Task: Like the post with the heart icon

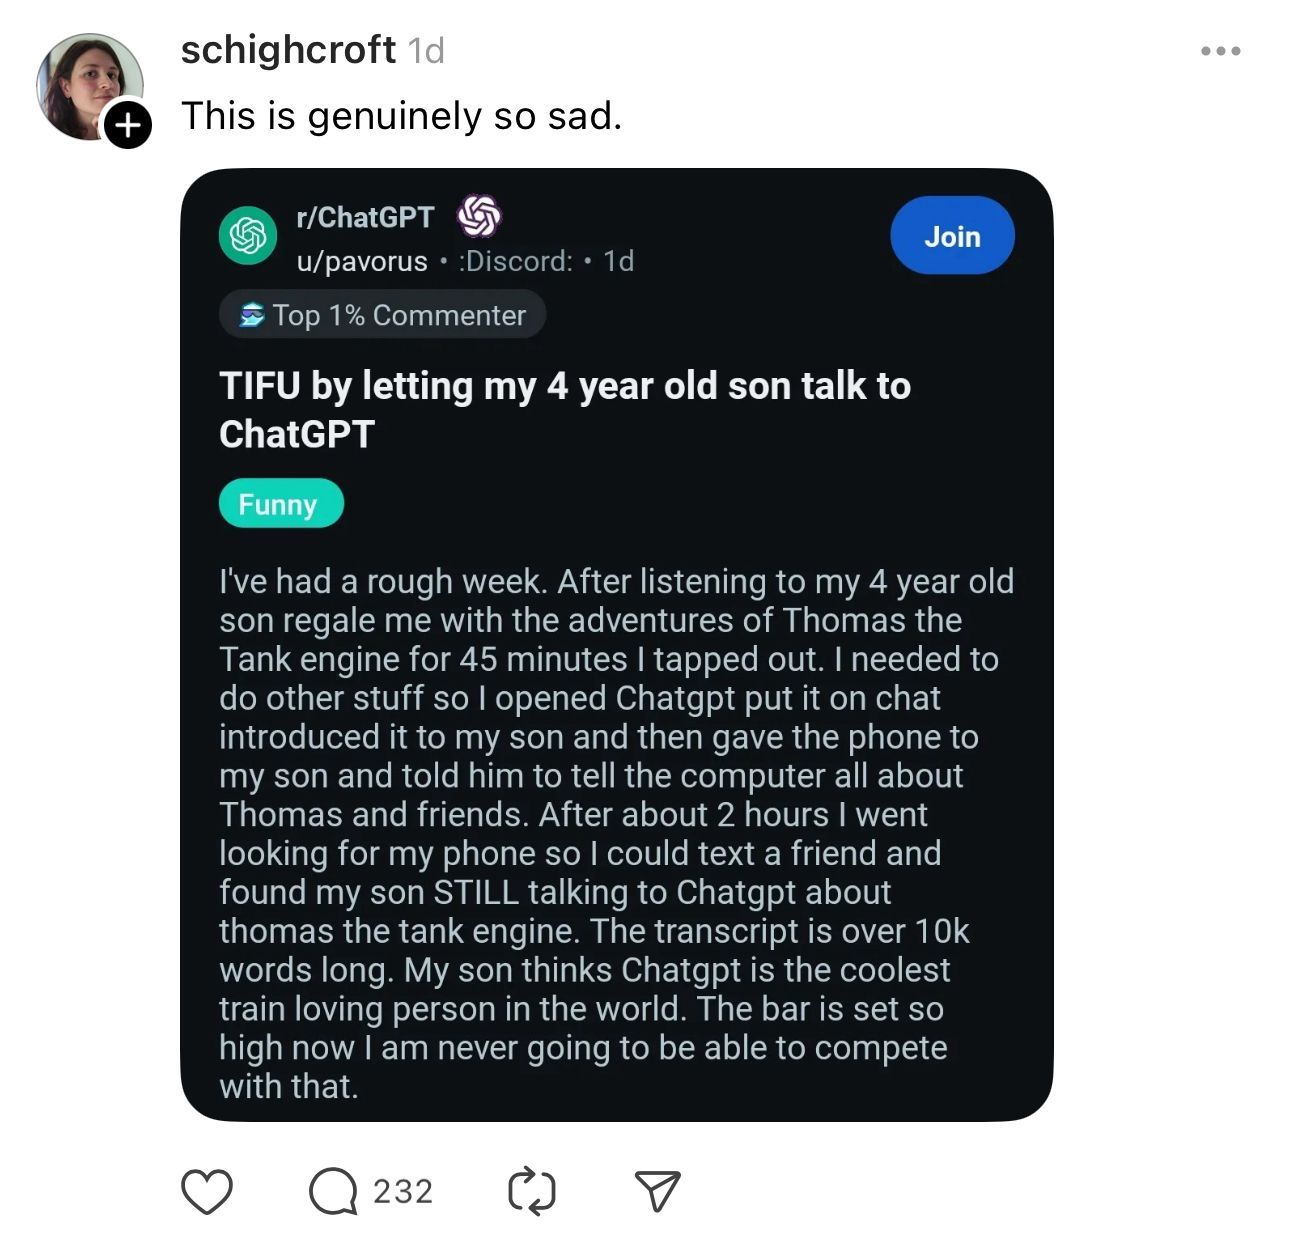Action: (207, 1191)
